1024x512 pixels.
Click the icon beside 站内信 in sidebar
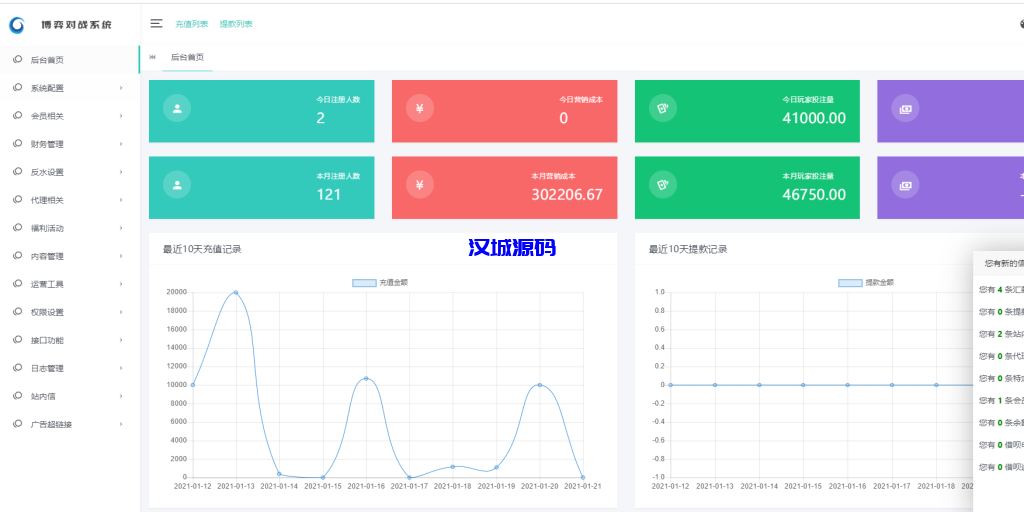[x=18, y=396]
